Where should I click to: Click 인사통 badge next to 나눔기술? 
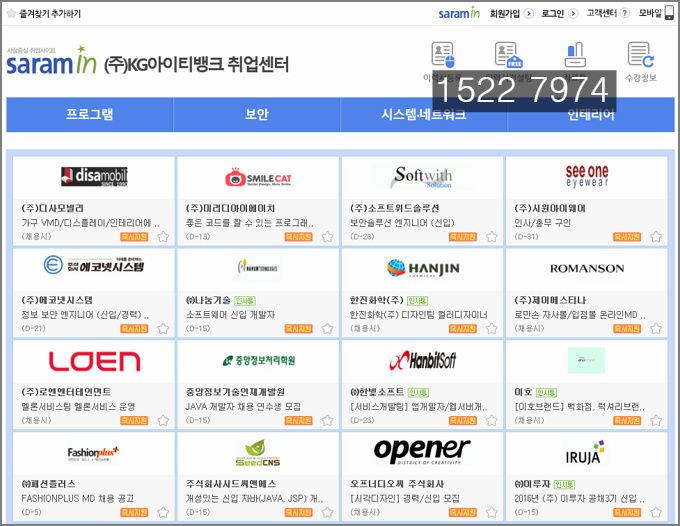pyautogui.click(x=245, y=301)
